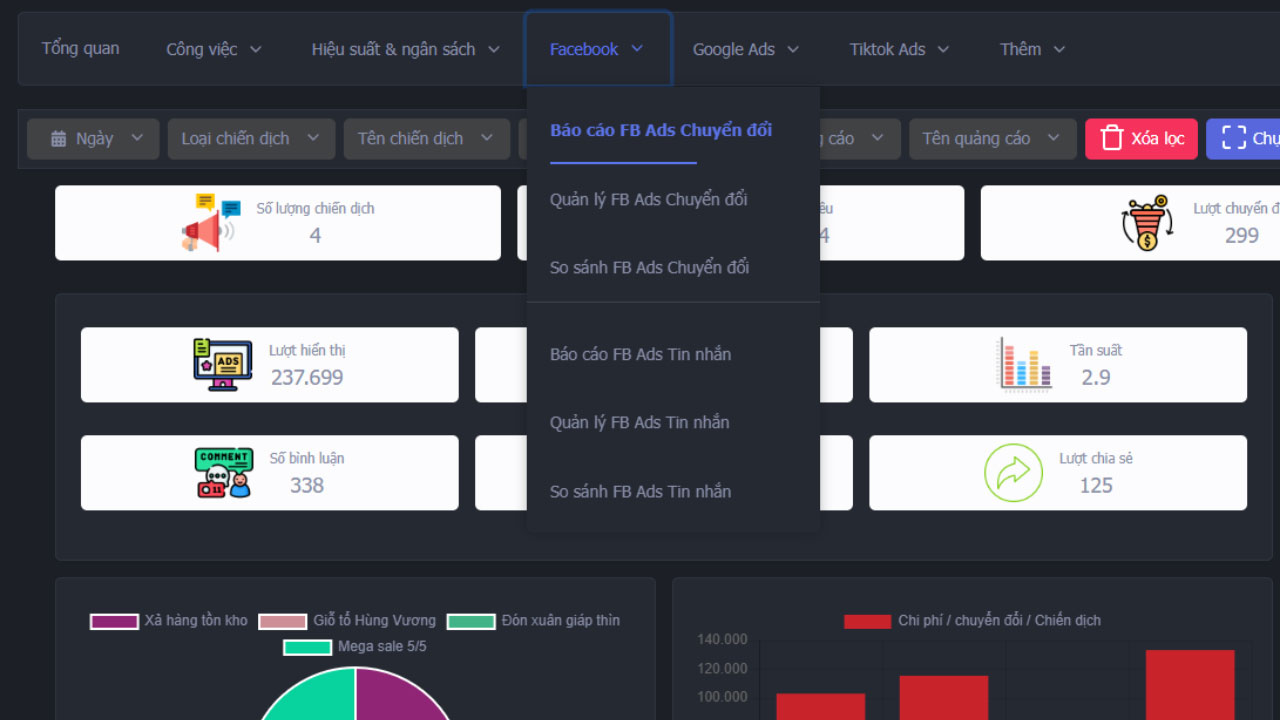The height and width of the screenshot is (720, 1280).
Task: Expand the Google Ads menu
Action: tap(746, 49)
